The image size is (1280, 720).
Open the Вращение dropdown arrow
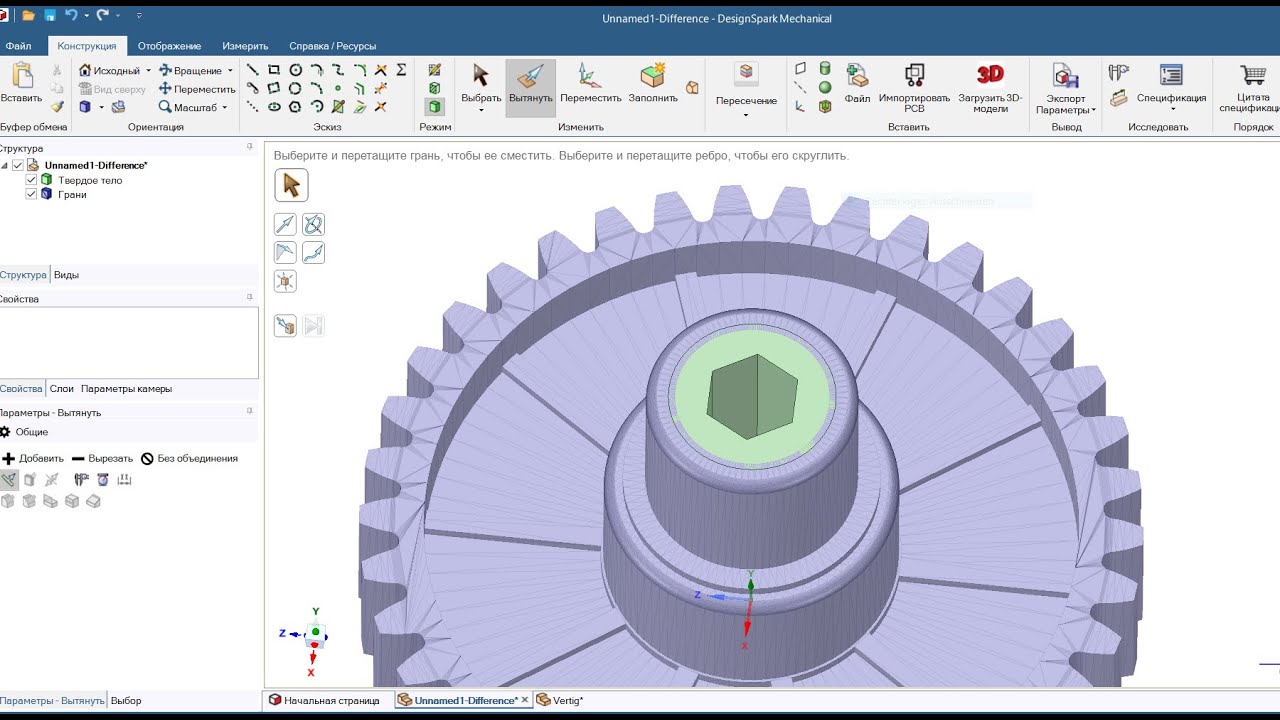[230, 71]
